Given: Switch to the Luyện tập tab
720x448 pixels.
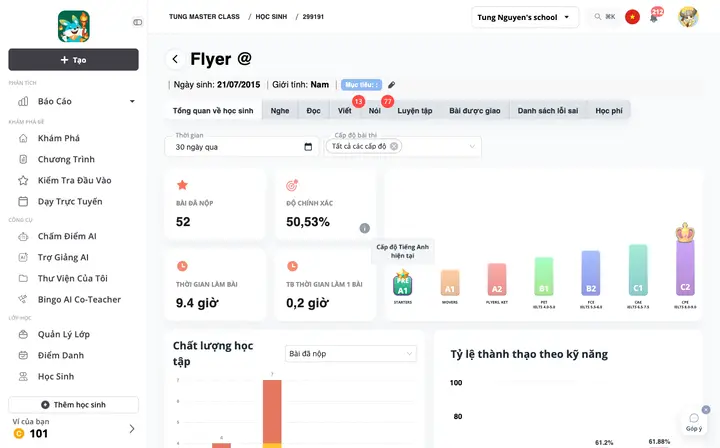Looking at the screenshot, I should [x=415, y=111].
